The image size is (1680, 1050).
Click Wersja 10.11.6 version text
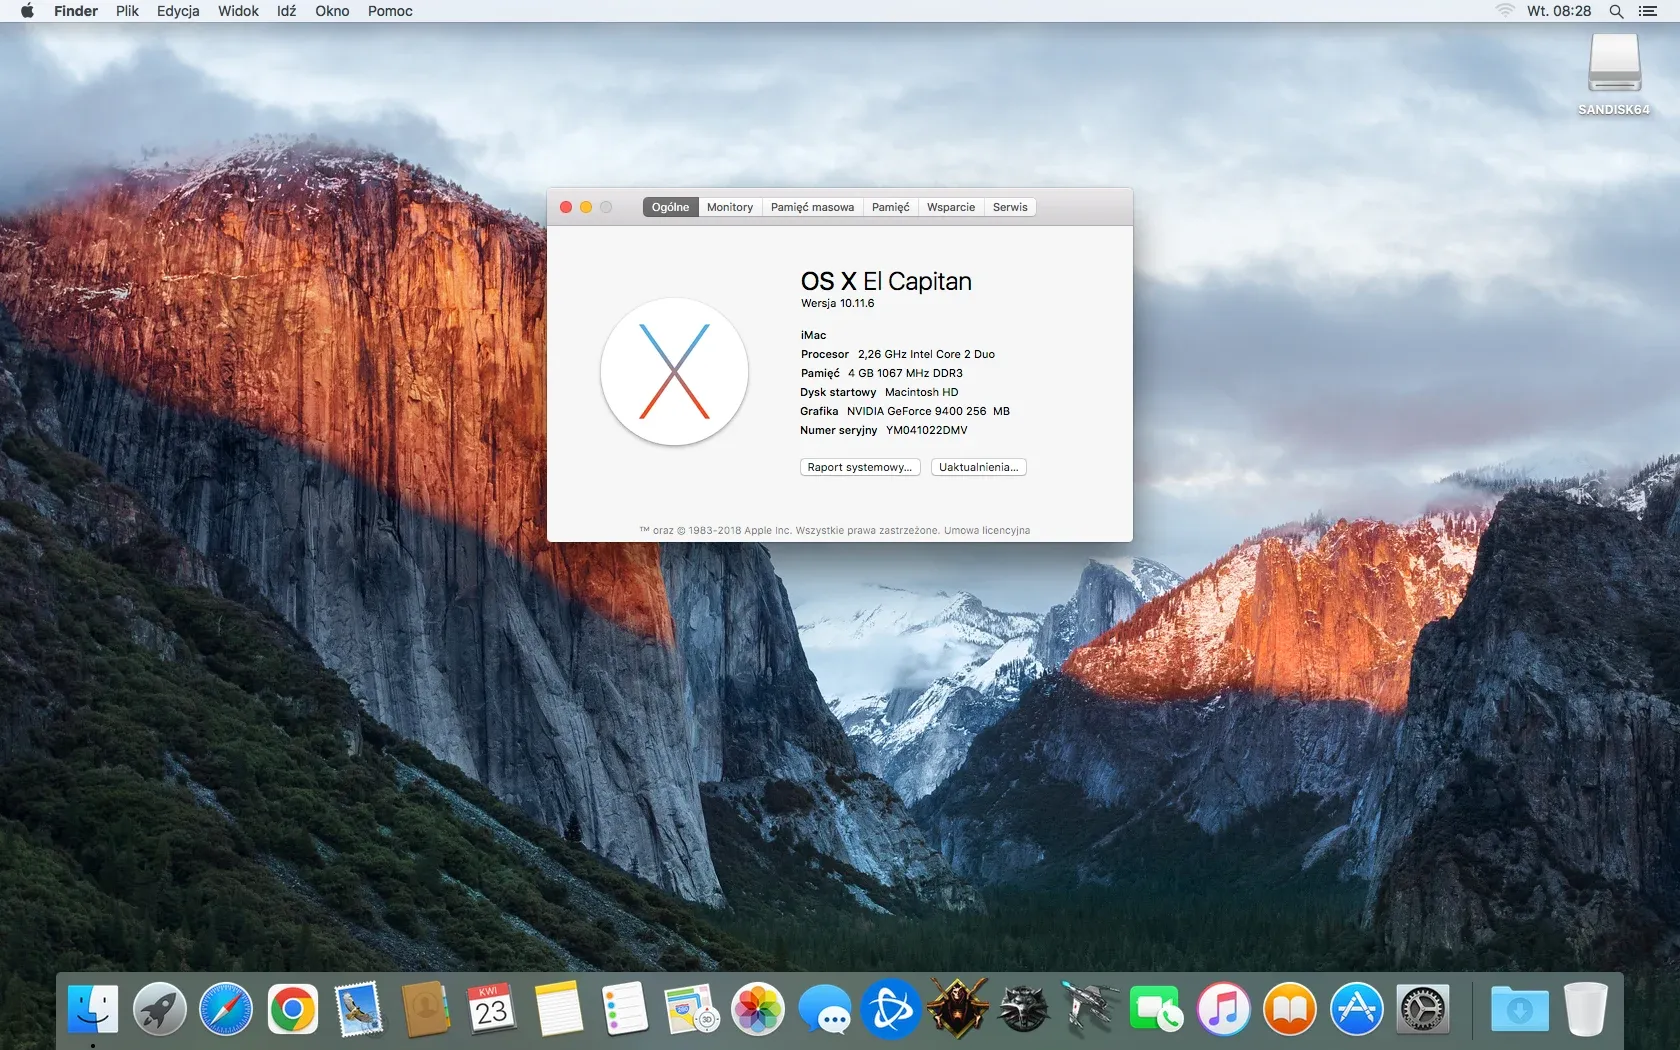pos(837,303)
